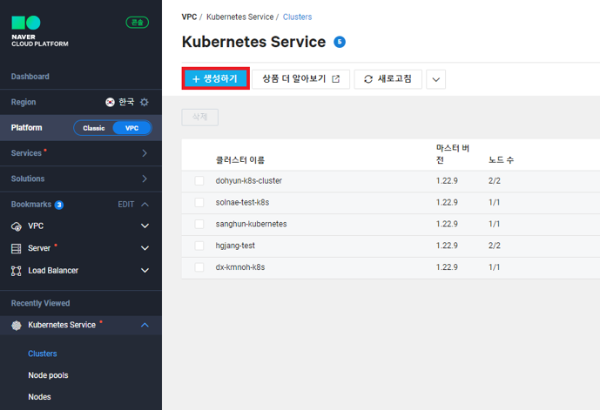Click cluster name hgjang-test
600x410 pixels.
coord(235,245)
